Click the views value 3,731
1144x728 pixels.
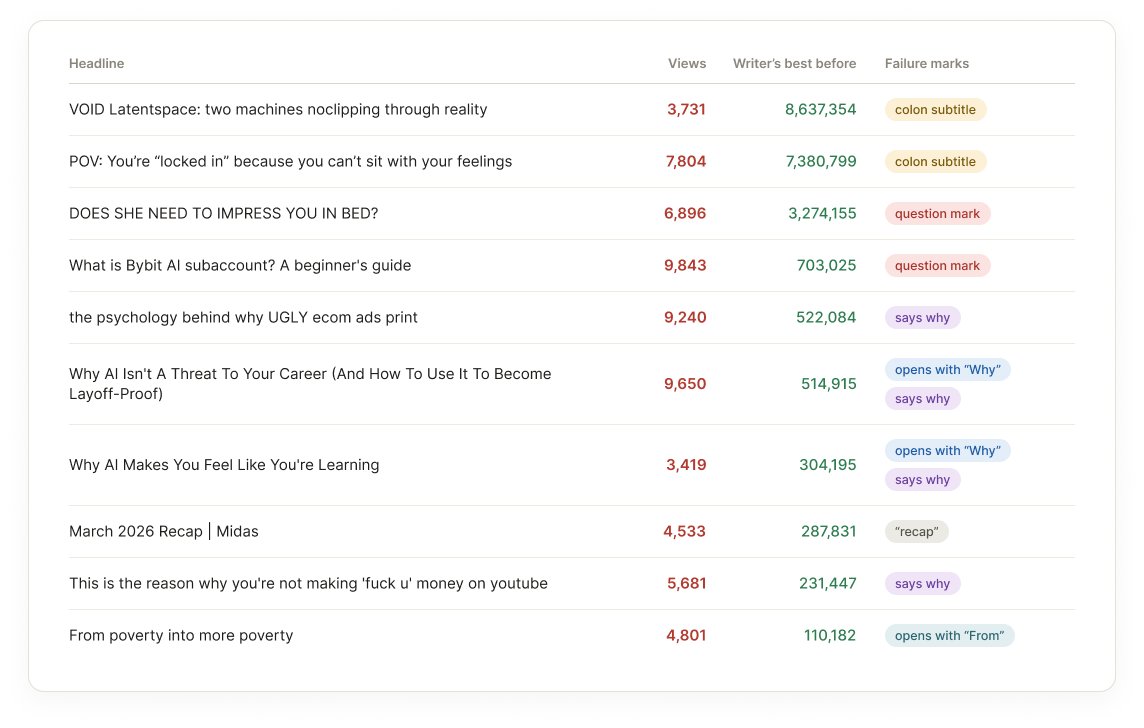pos(686,109)
